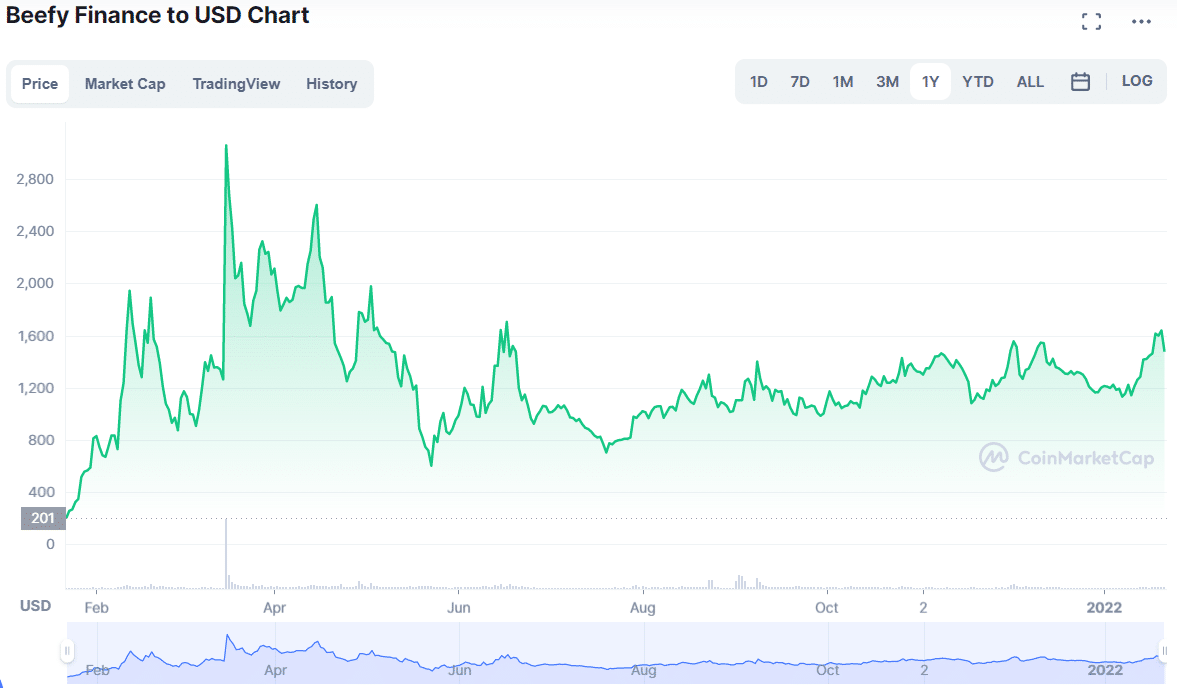Click the Jun label on main x-axis
Image resolution: width=1177 pixels, height=688 pixels.
click(x=459, y=608)
